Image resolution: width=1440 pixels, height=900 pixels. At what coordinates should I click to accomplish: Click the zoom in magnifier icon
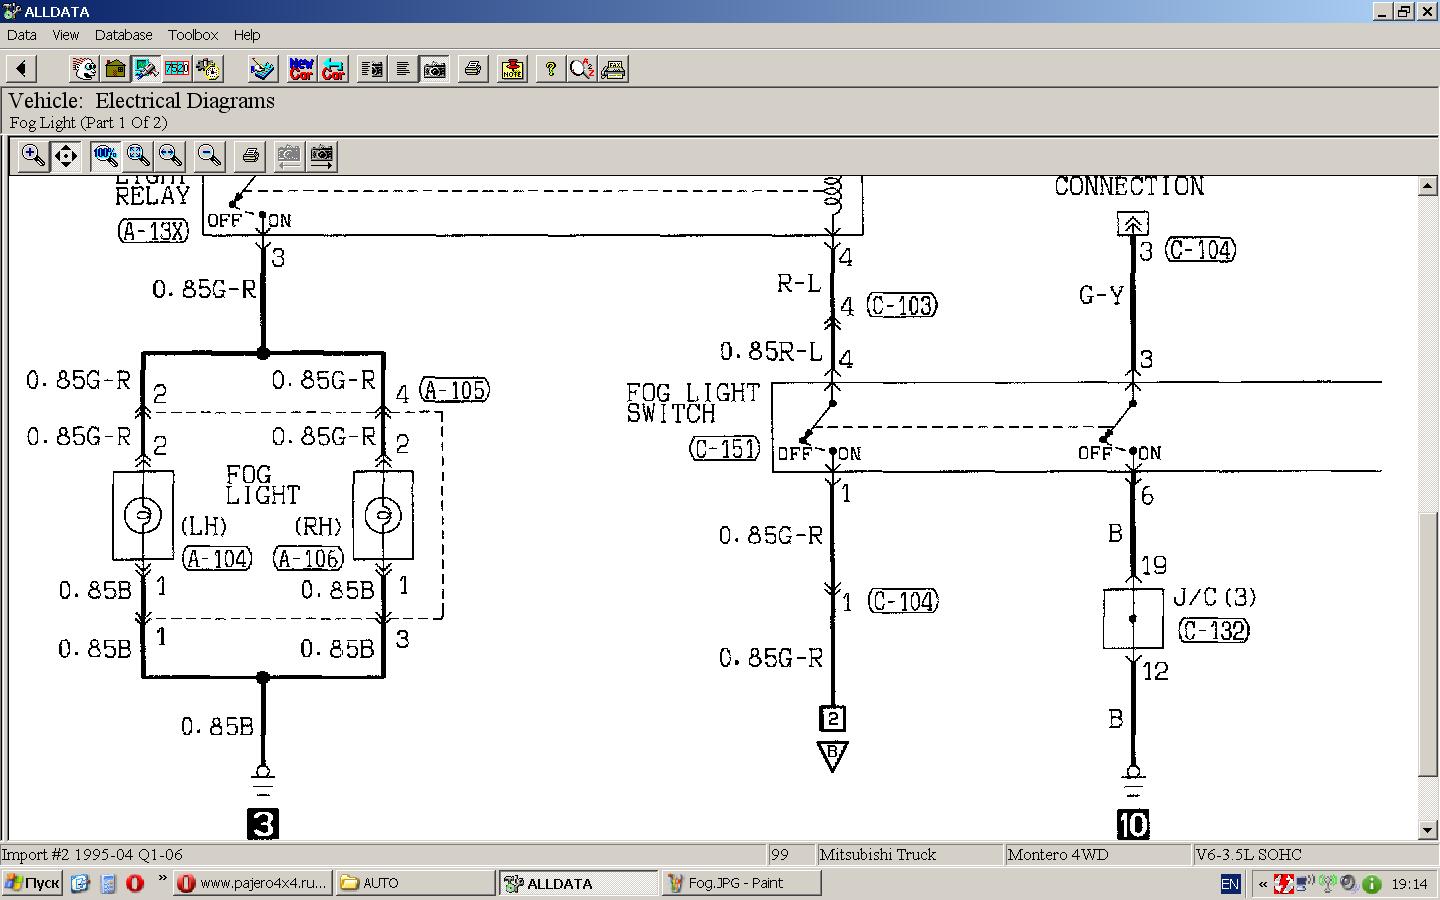pos(33,156)
